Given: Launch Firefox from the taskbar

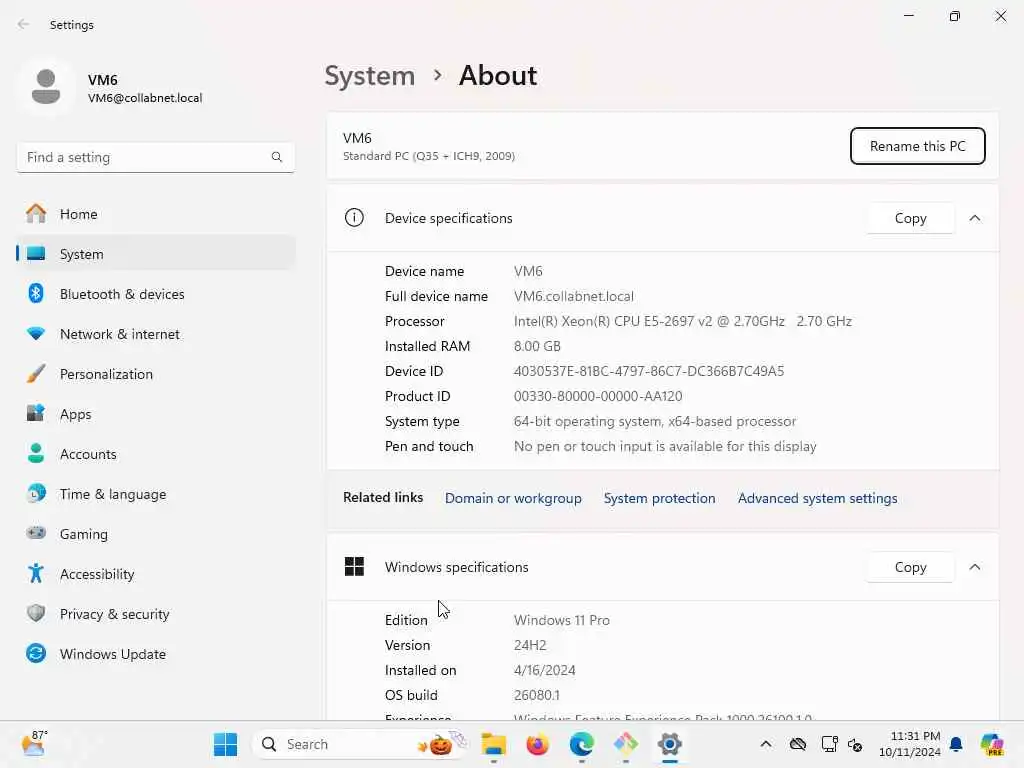Looking at the screenshot, I should click(537, 744).
